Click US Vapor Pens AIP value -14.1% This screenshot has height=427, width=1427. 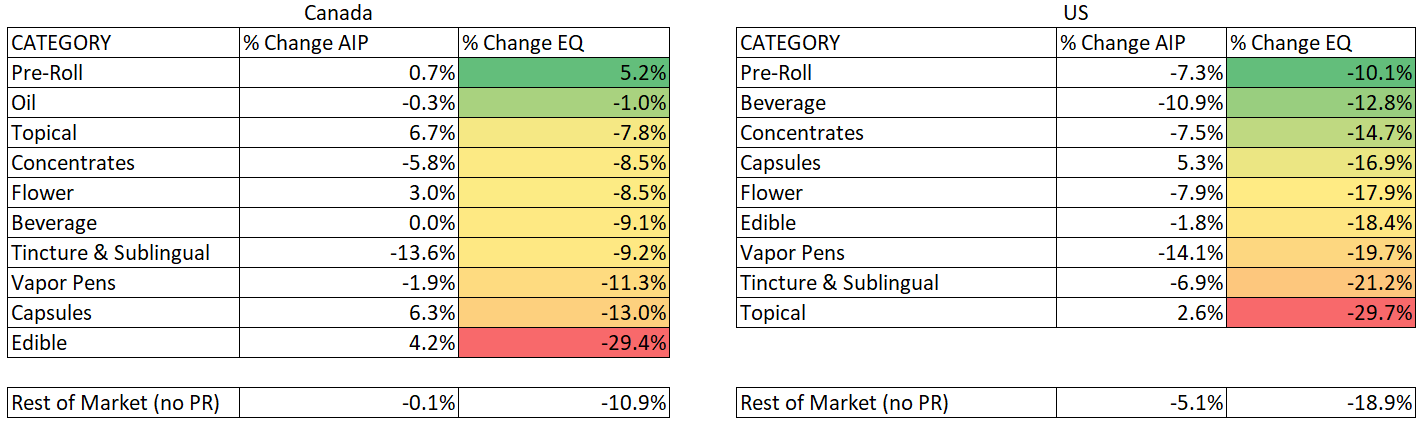[1141, 253]
